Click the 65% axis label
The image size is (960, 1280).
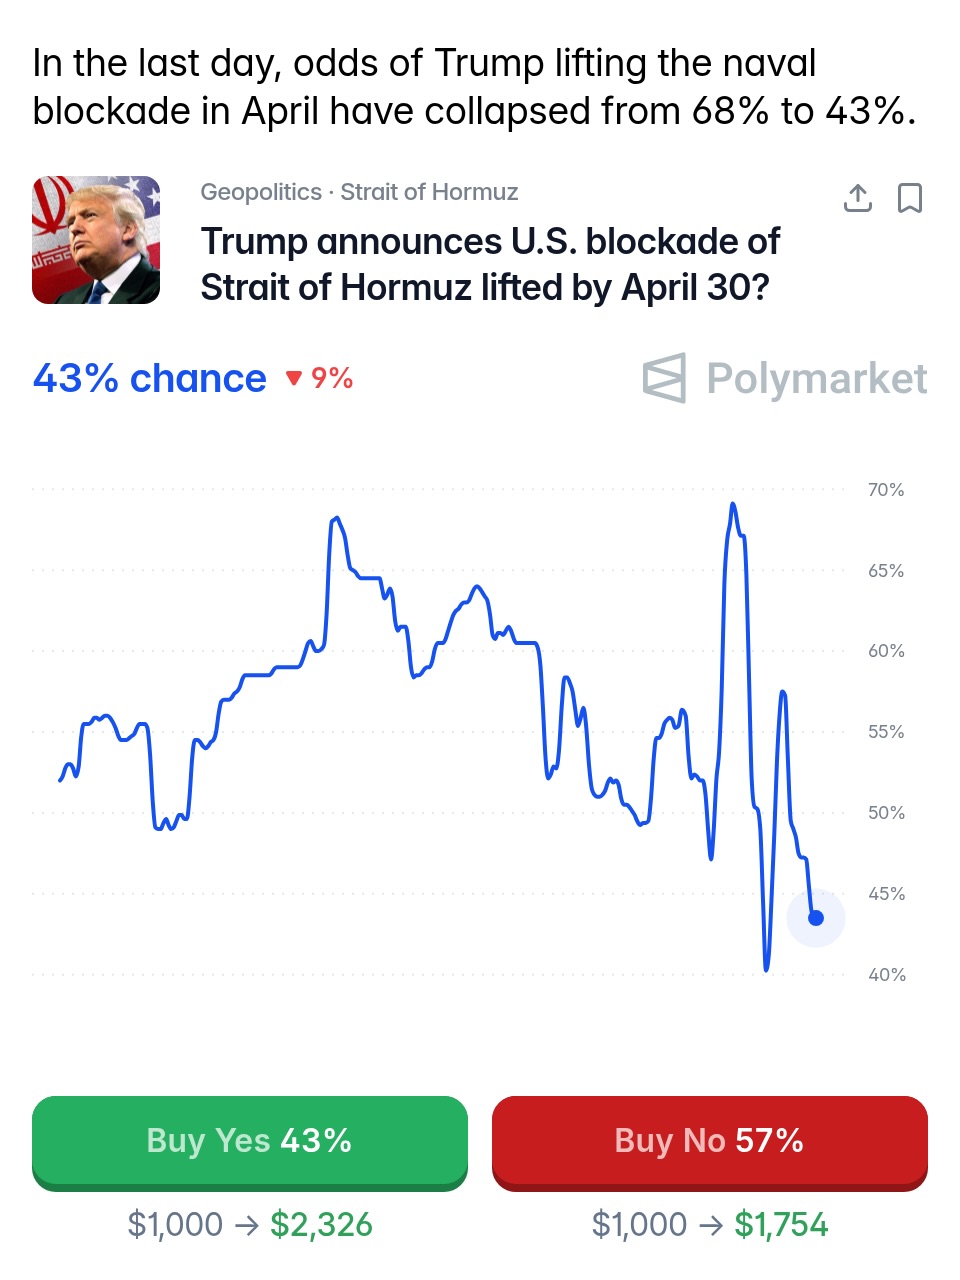pyautogui.click(x=885, y=571)
